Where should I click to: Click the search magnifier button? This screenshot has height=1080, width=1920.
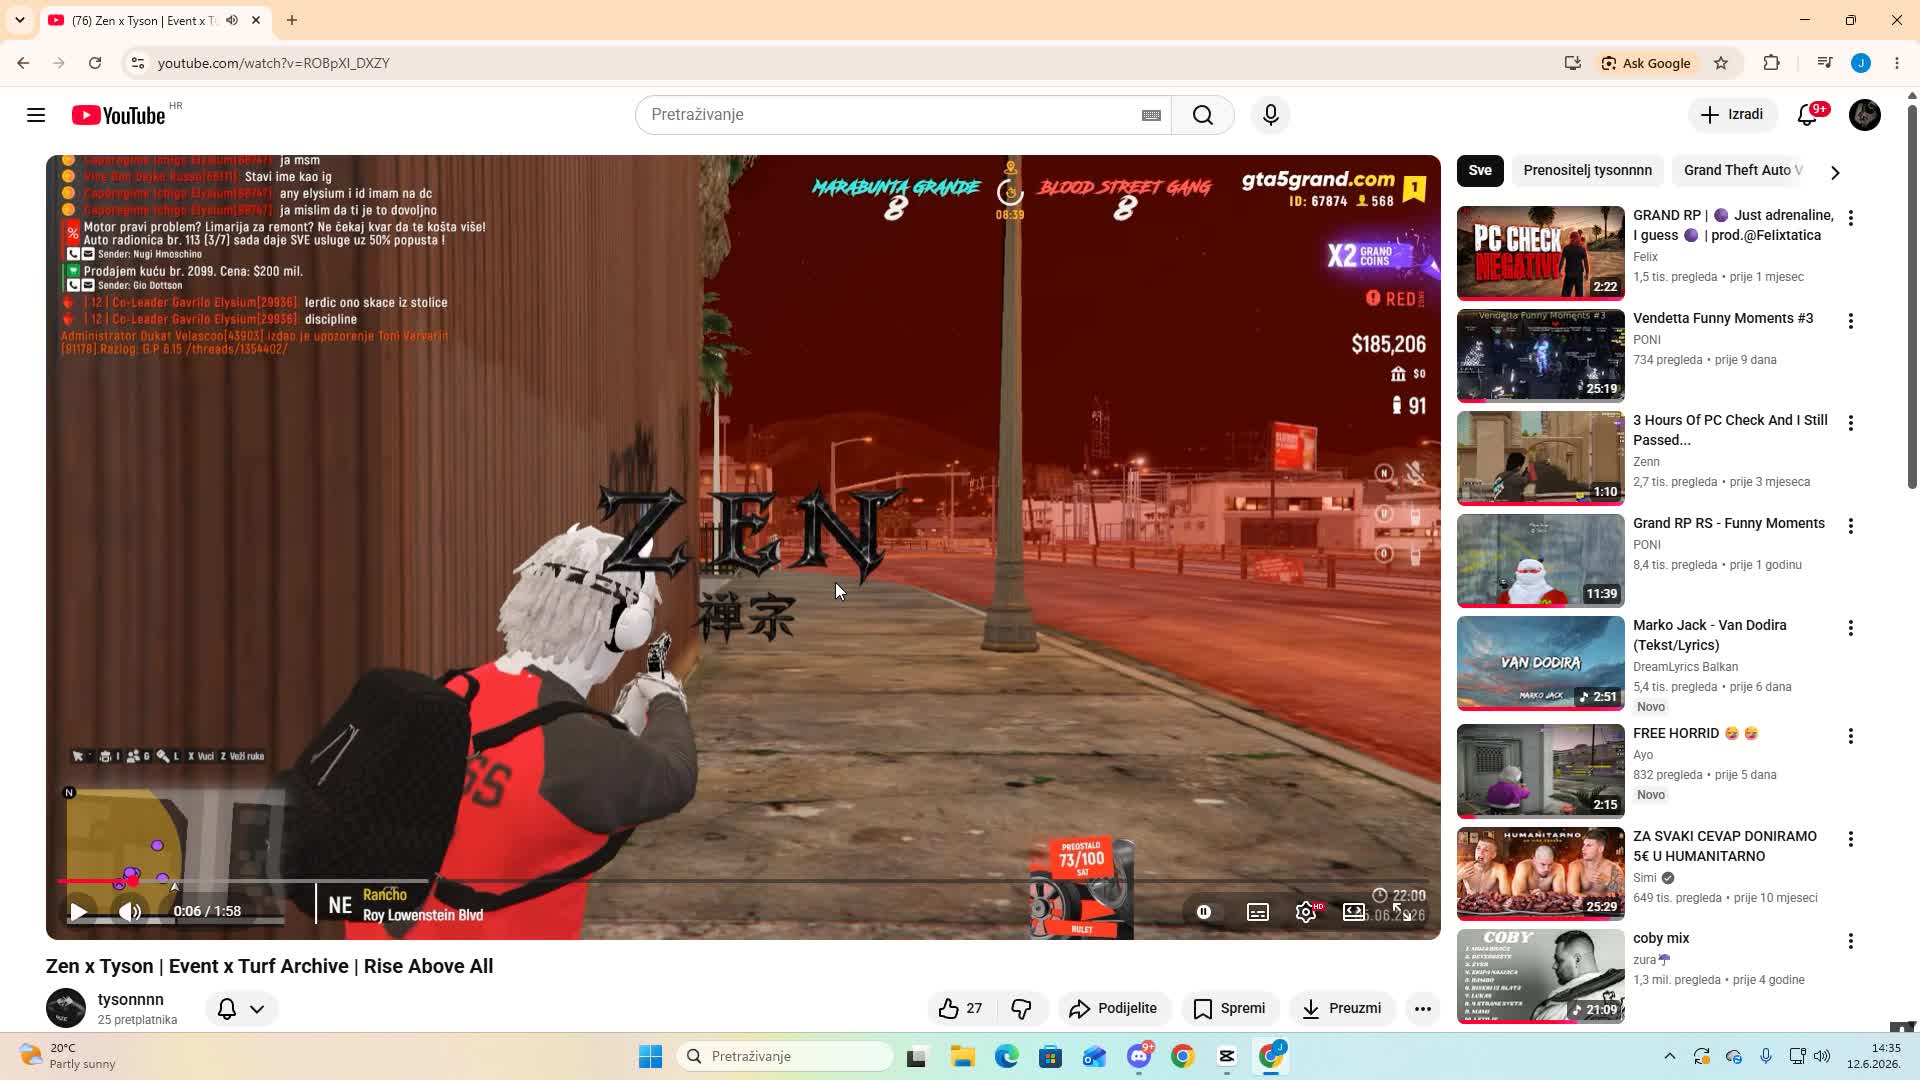coord(1203,115)
